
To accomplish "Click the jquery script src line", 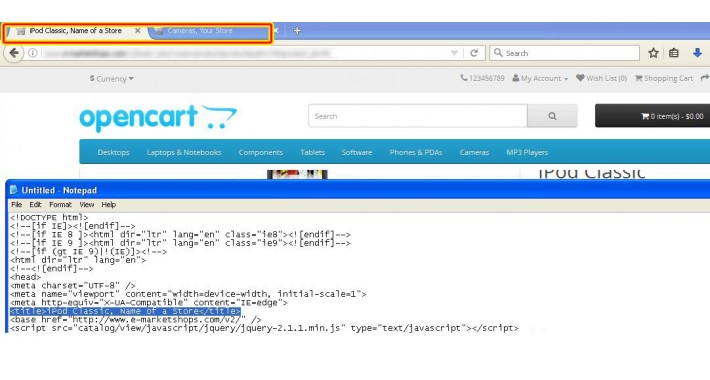I will coord(264,328).
